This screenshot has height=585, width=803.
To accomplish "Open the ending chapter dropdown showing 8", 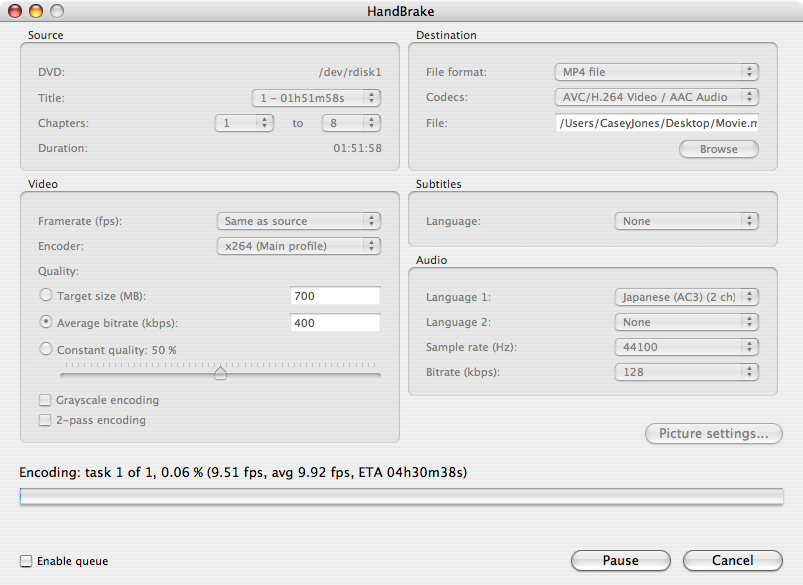I will (351, 123).
